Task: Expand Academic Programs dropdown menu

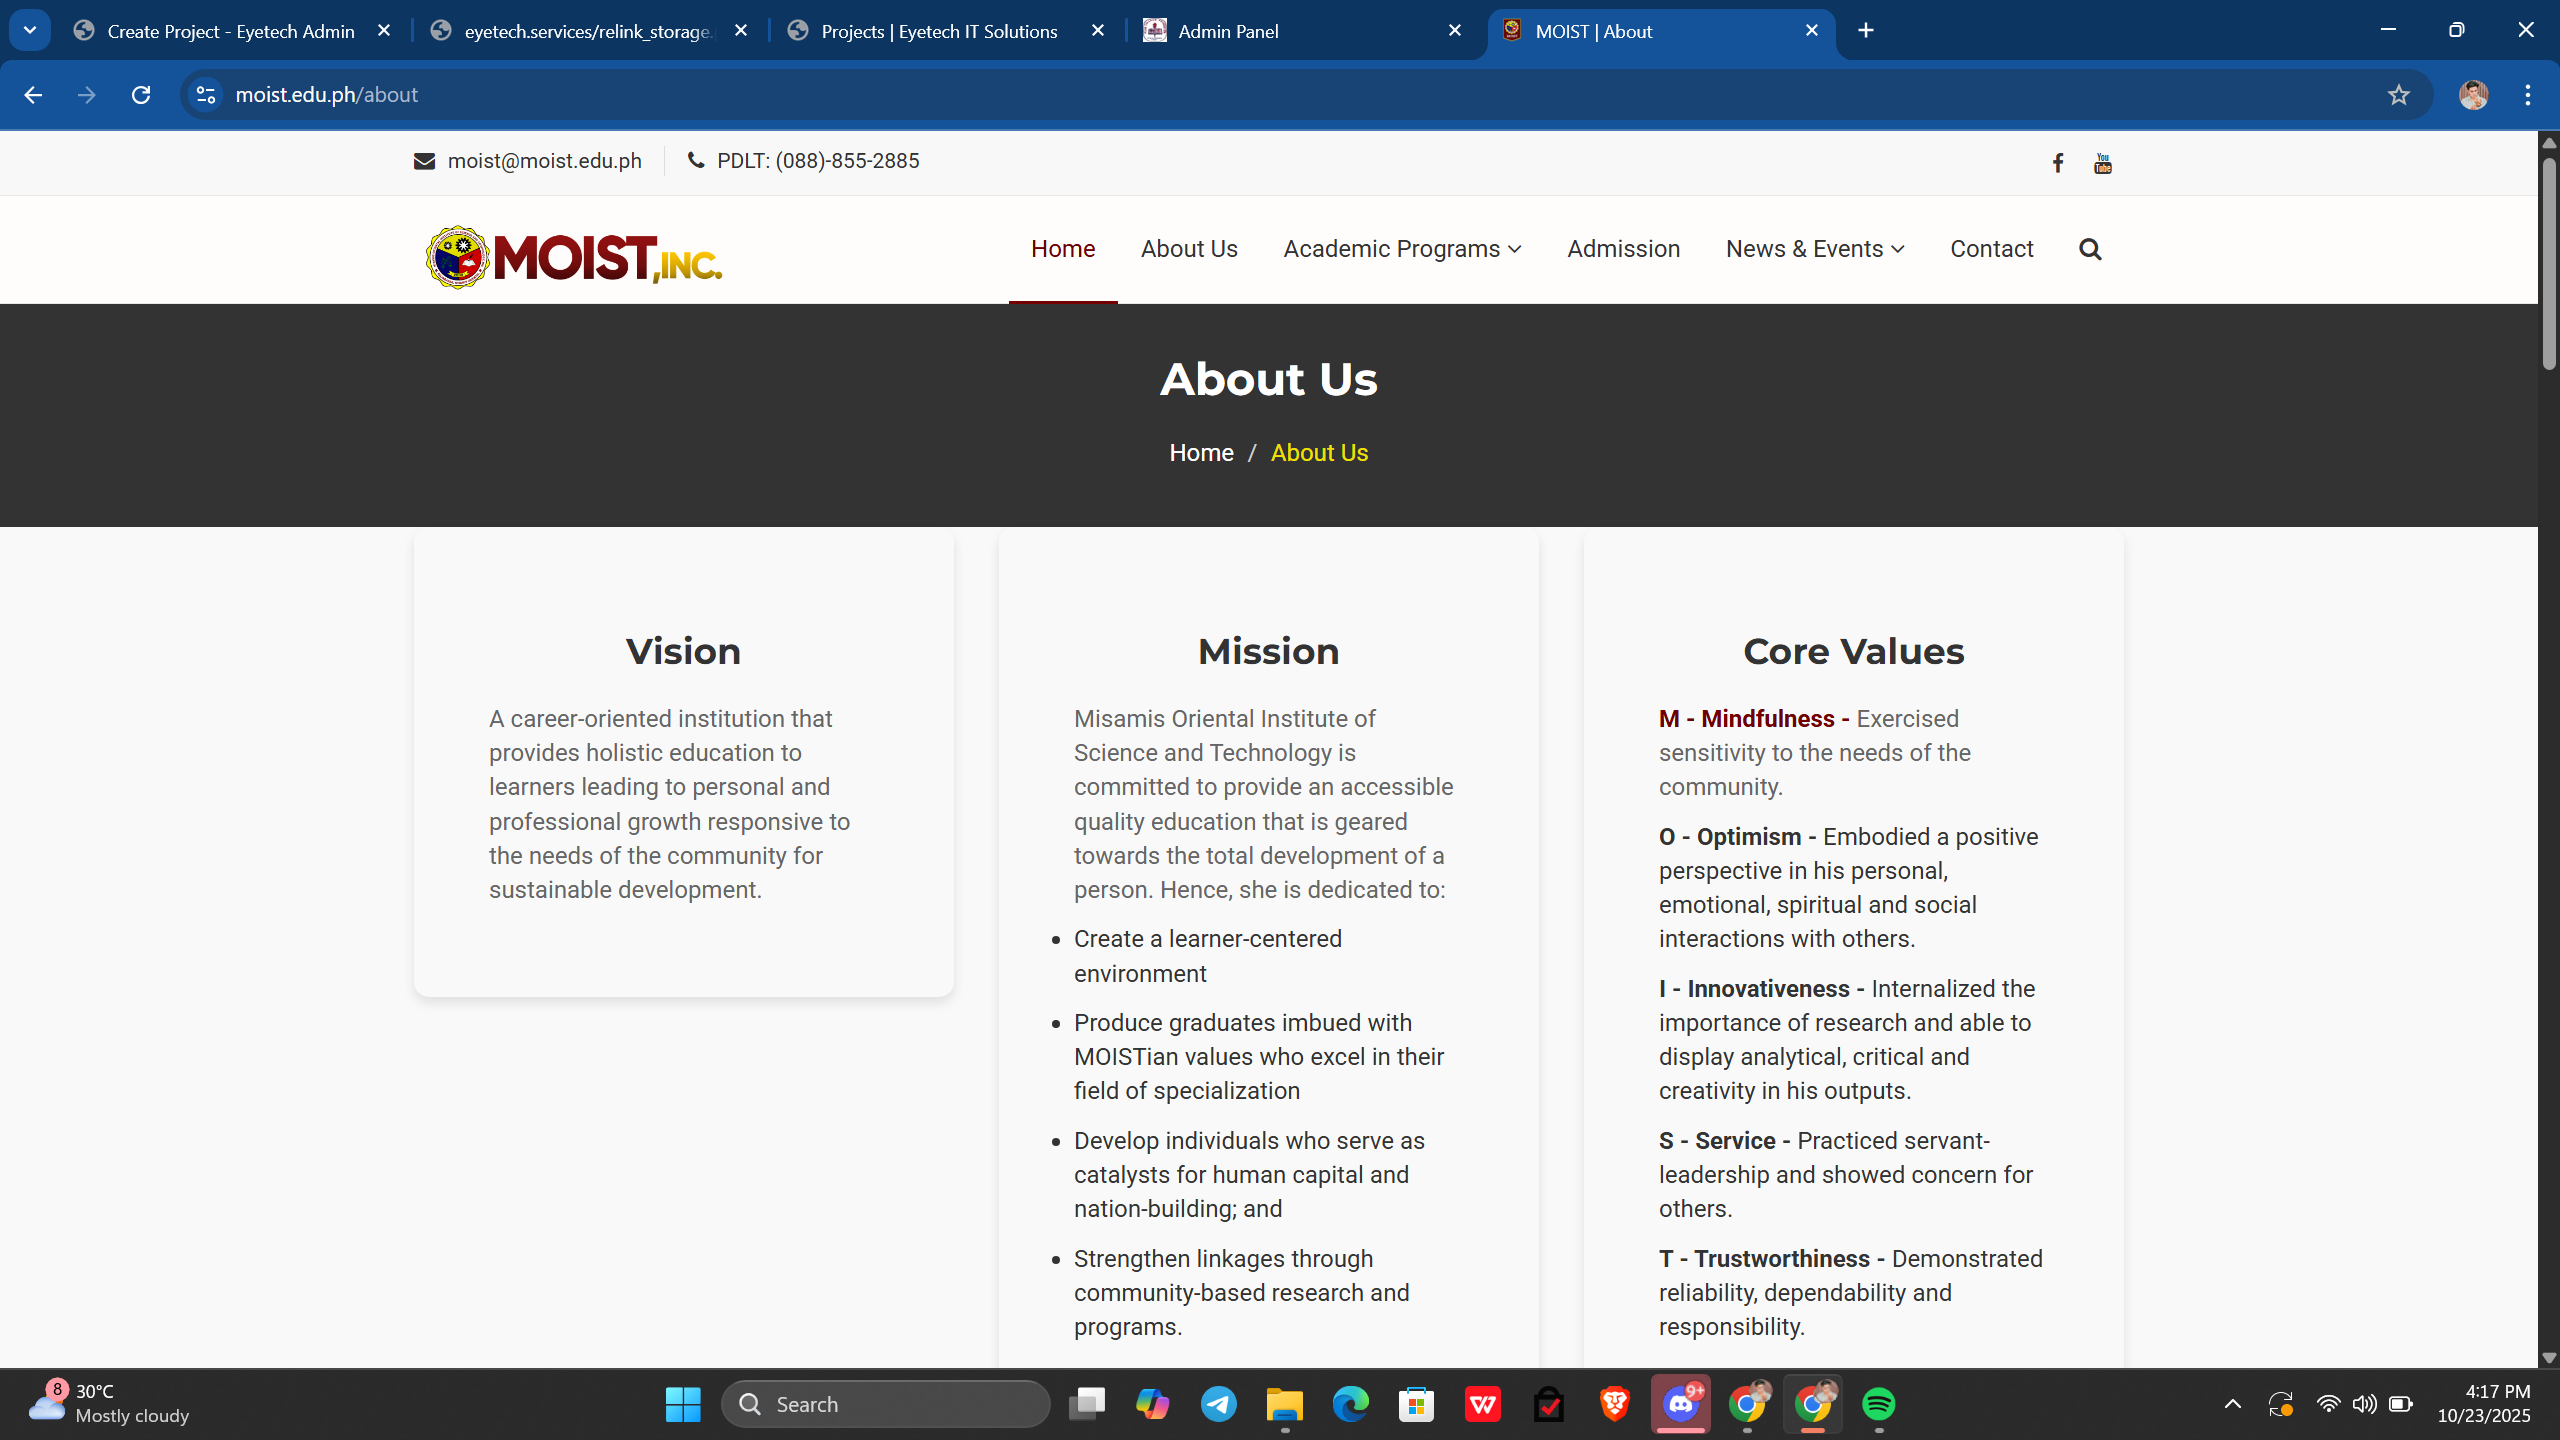Action: click(1402, 249)
